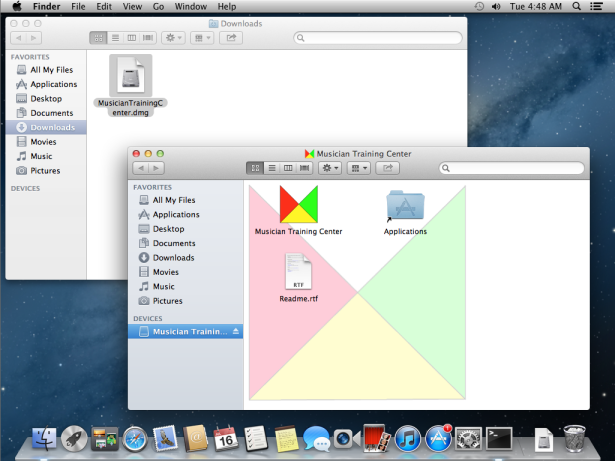Open the Trash in the Dock
615x461 pixels.
575,439
